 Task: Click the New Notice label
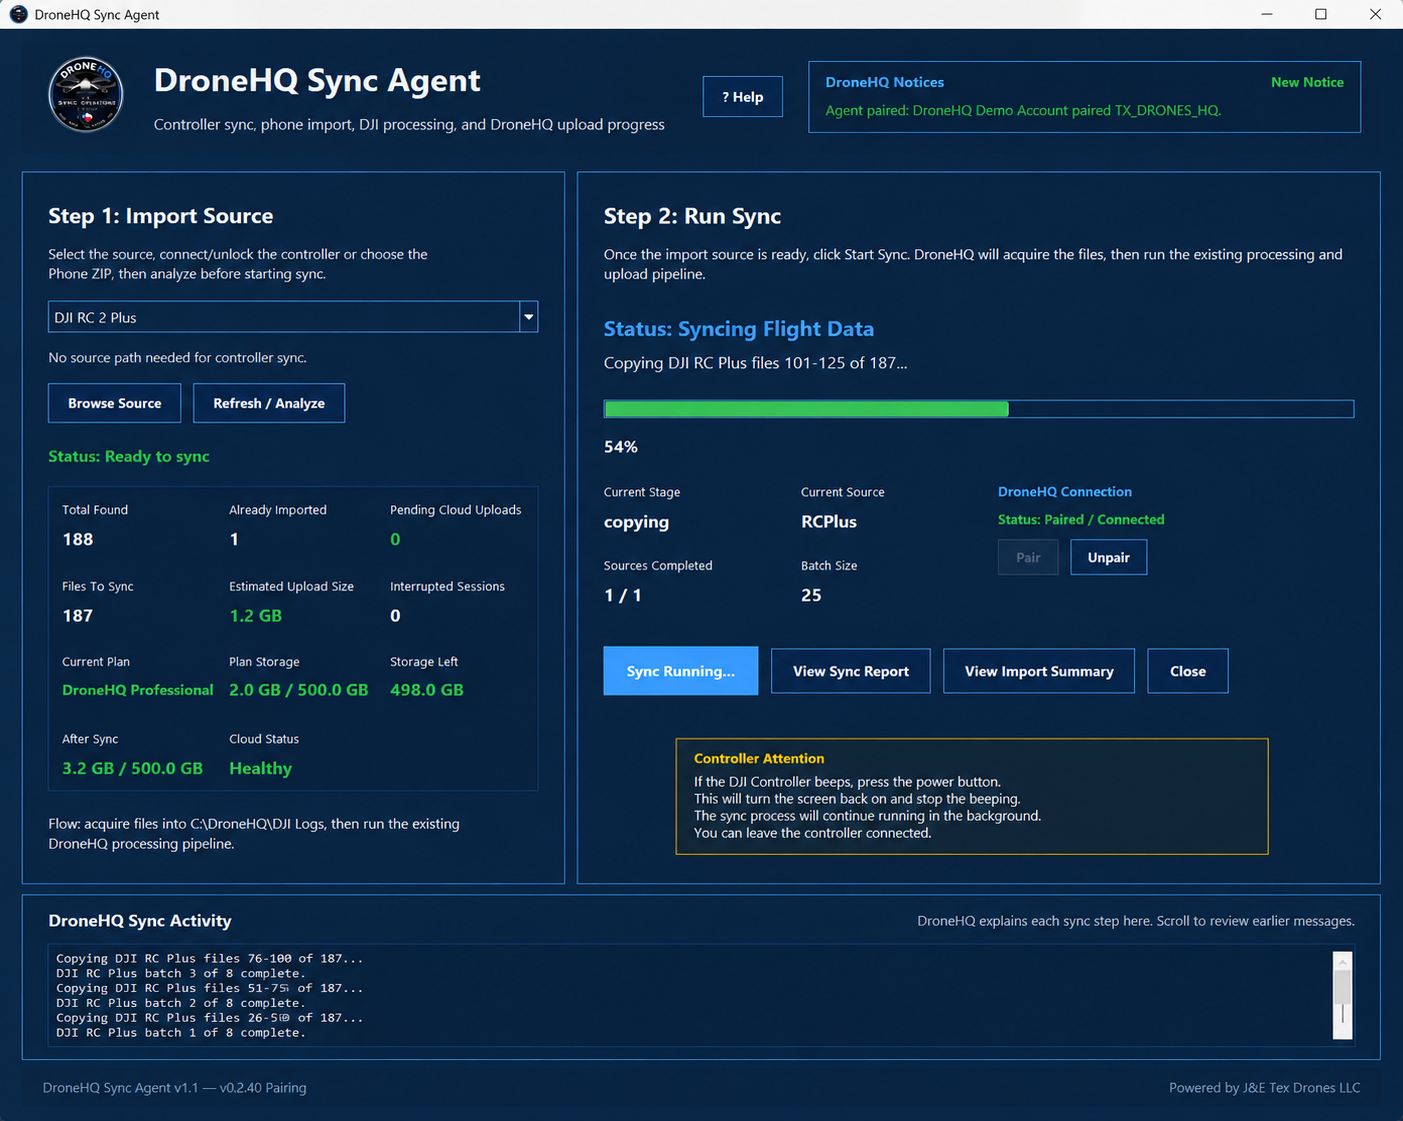click(1307, 82)
